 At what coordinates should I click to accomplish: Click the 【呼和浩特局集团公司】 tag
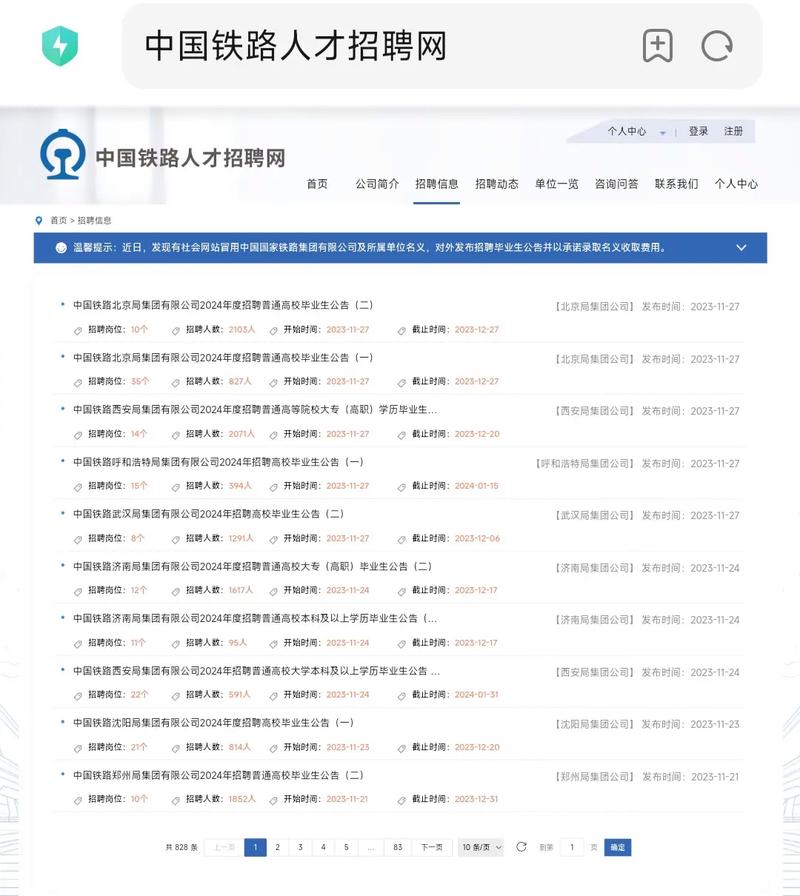585,463
